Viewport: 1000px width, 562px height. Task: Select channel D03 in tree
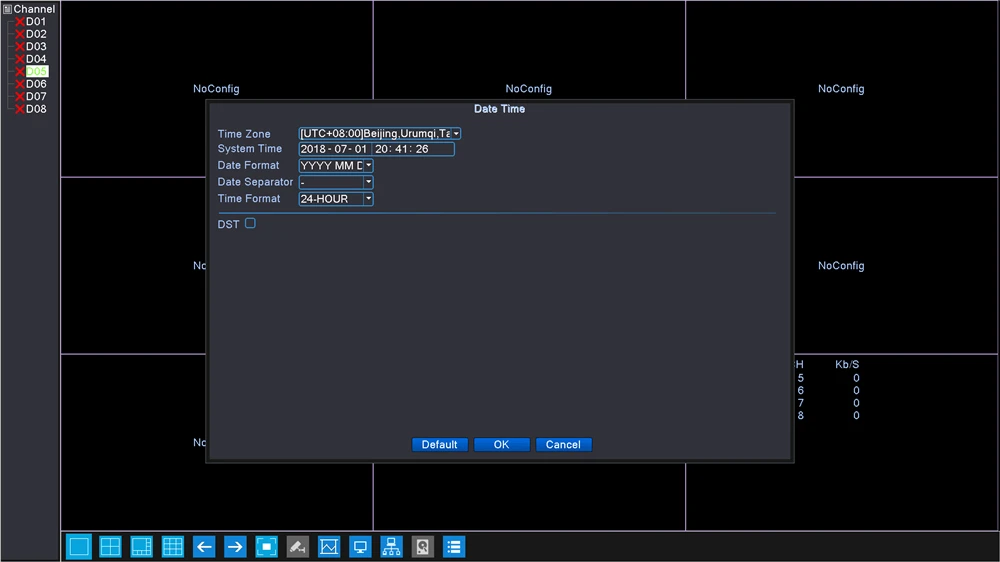pyautogui.click(x=36, y=47)
